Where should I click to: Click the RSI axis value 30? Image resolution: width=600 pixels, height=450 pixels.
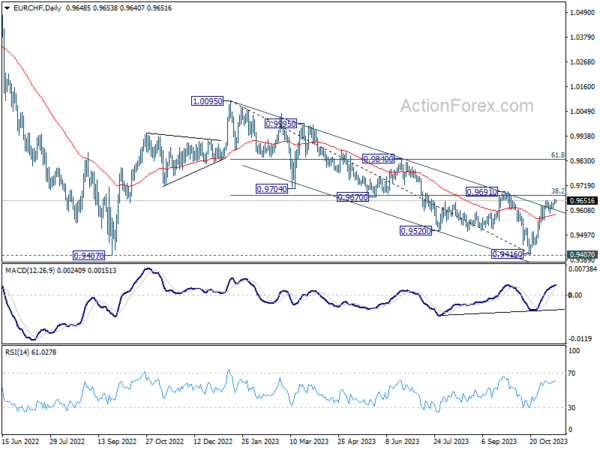point(572,408)
